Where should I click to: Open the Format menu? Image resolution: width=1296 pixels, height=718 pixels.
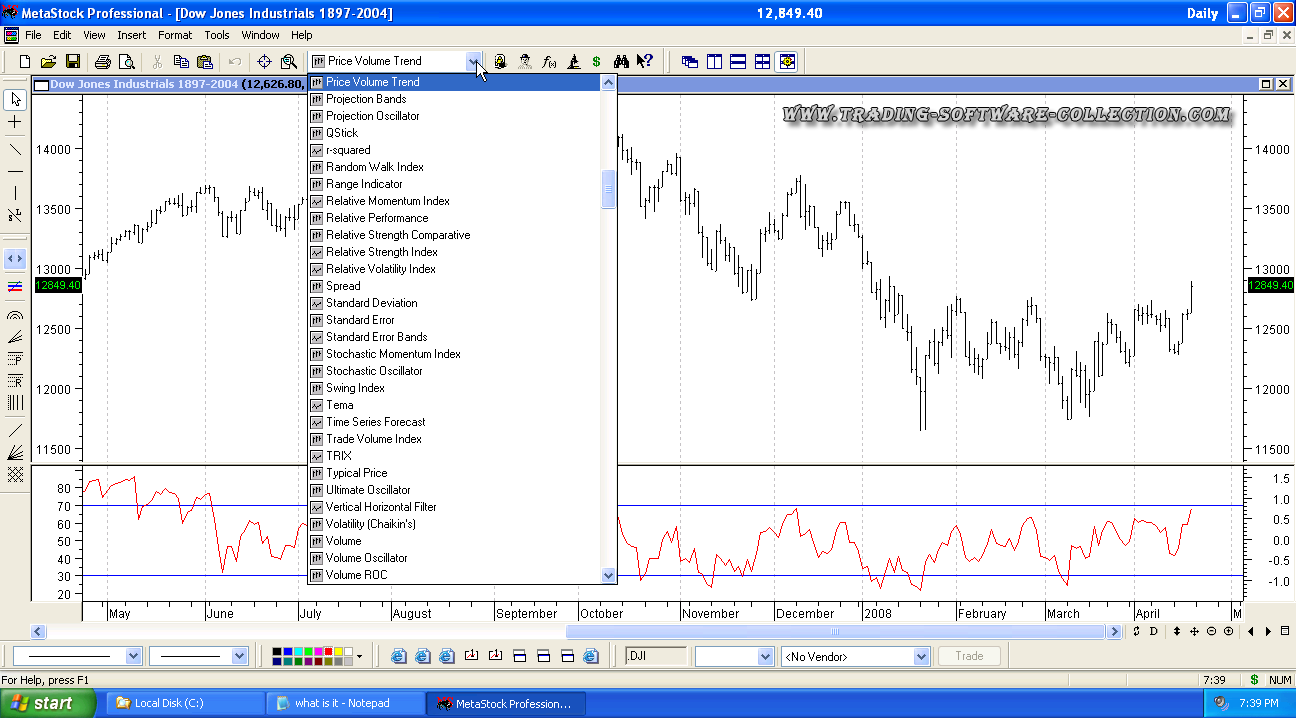(x=175, y=35)
